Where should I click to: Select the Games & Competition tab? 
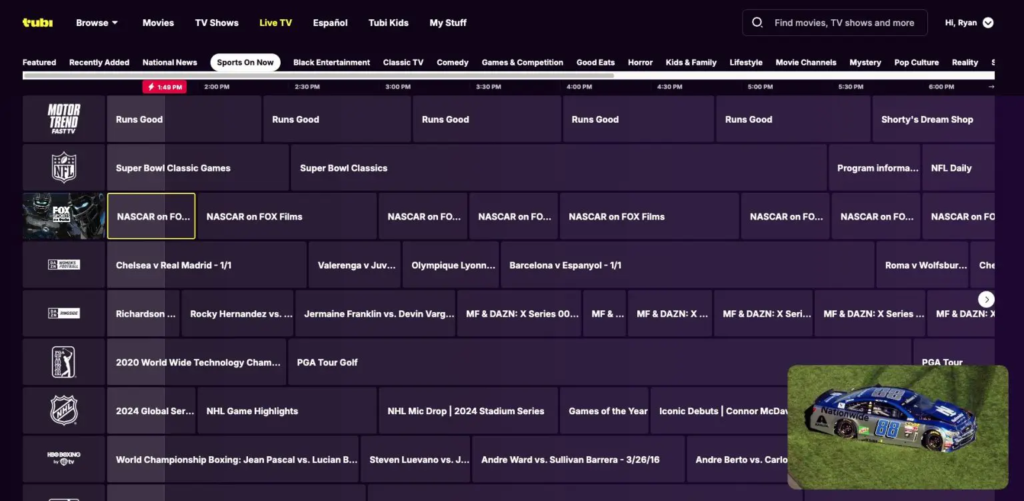(522, 63)
